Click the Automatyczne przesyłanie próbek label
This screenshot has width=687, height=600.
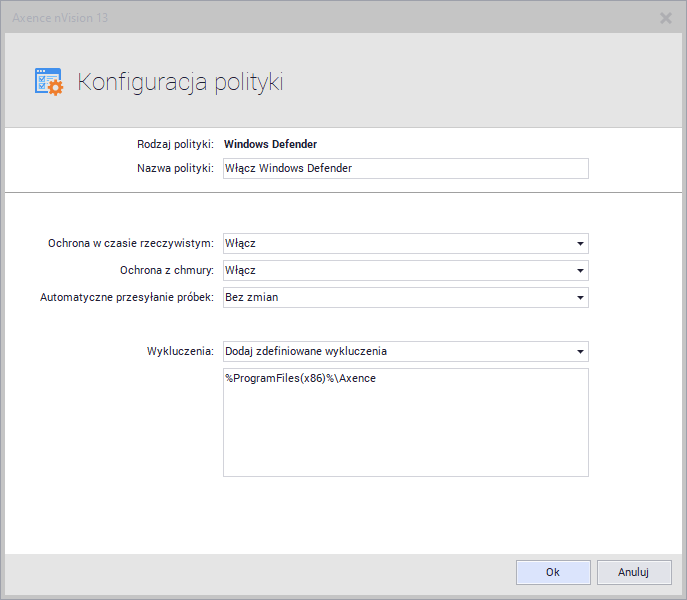click(x=126, y=297)
